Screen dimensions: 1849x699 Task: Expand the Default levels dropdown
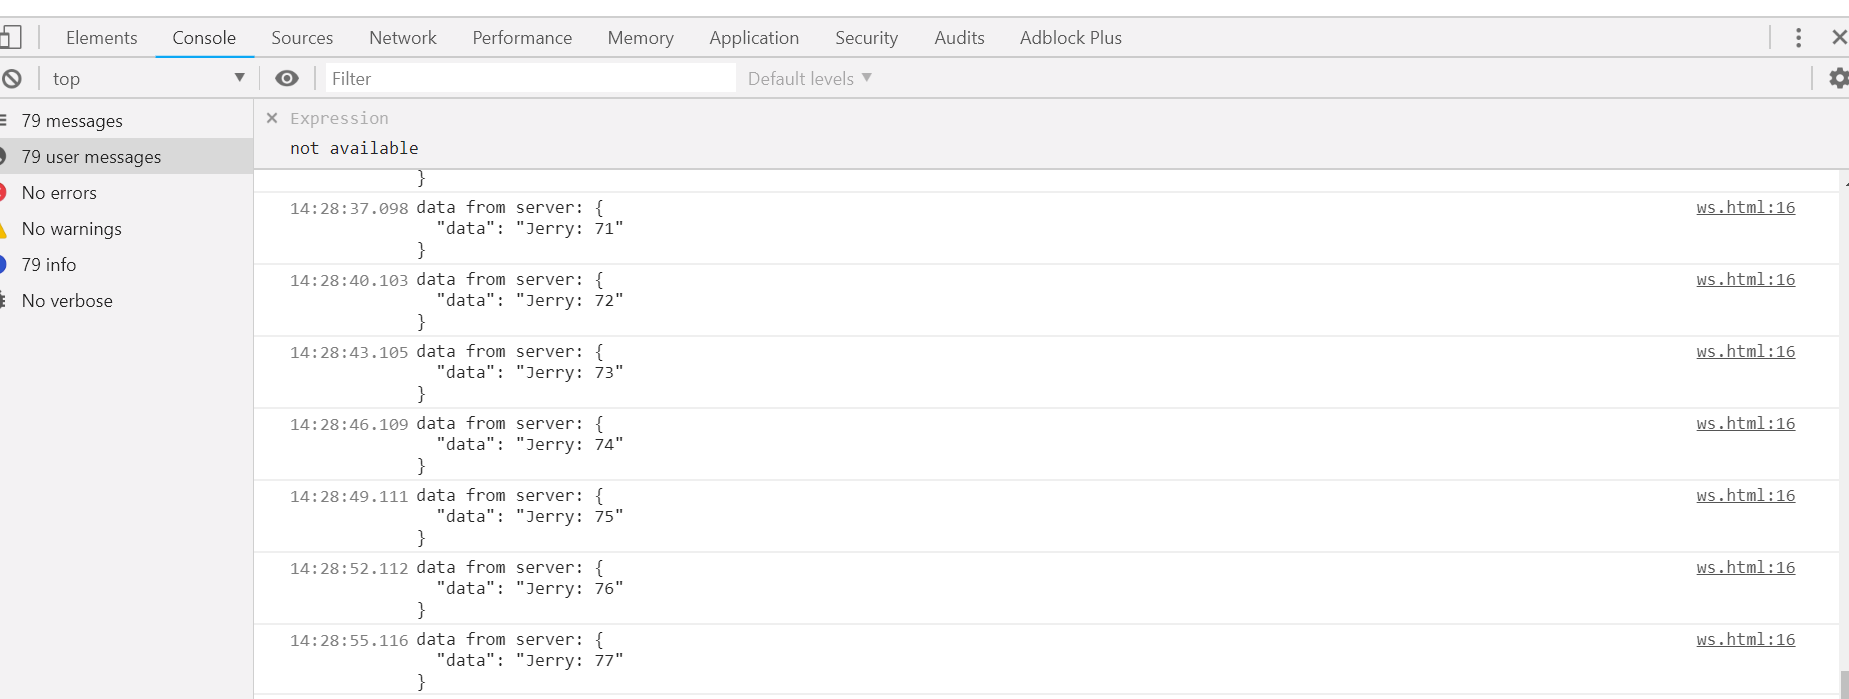(x=809, y=78)
